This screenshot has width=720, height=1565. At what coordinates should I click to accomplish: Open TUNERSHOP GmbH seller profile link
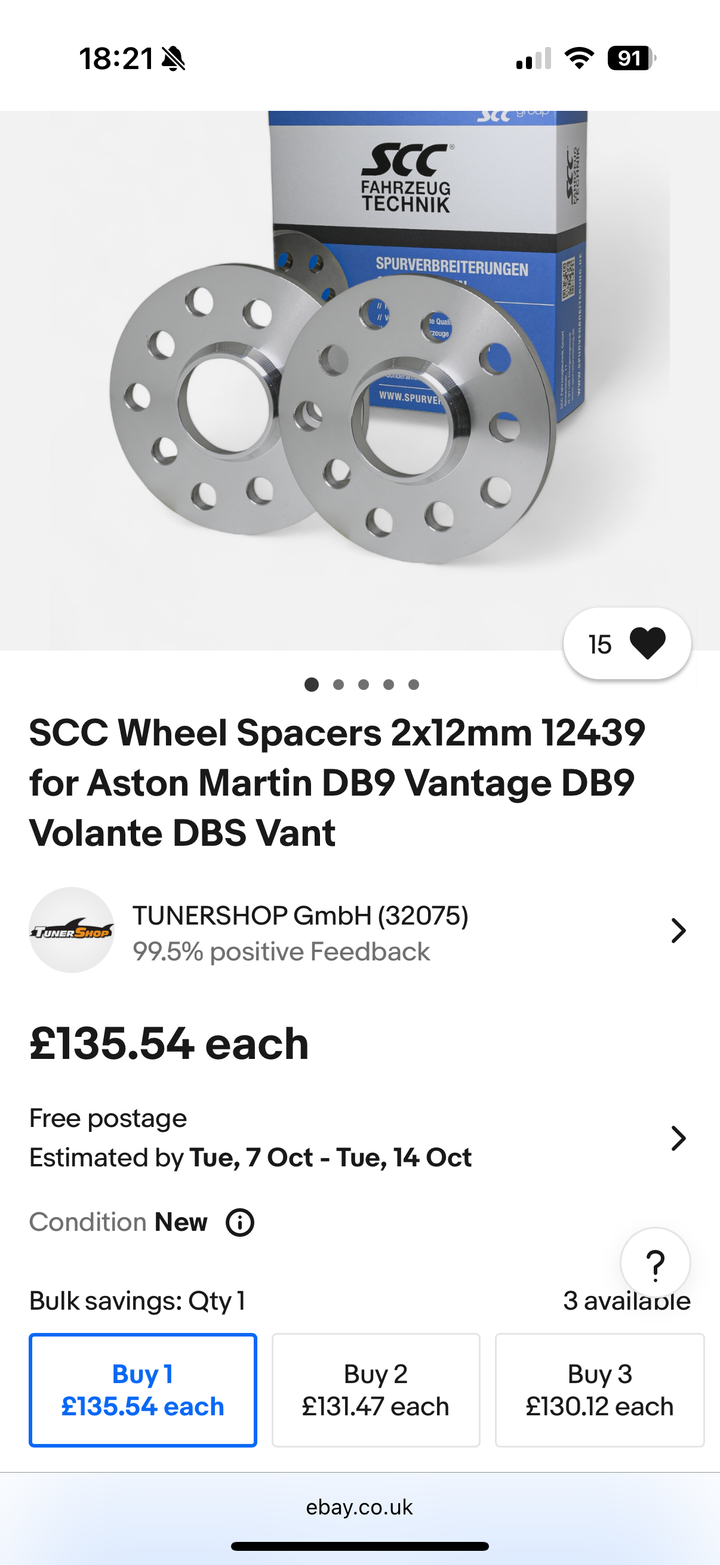(x=300, y=915)
